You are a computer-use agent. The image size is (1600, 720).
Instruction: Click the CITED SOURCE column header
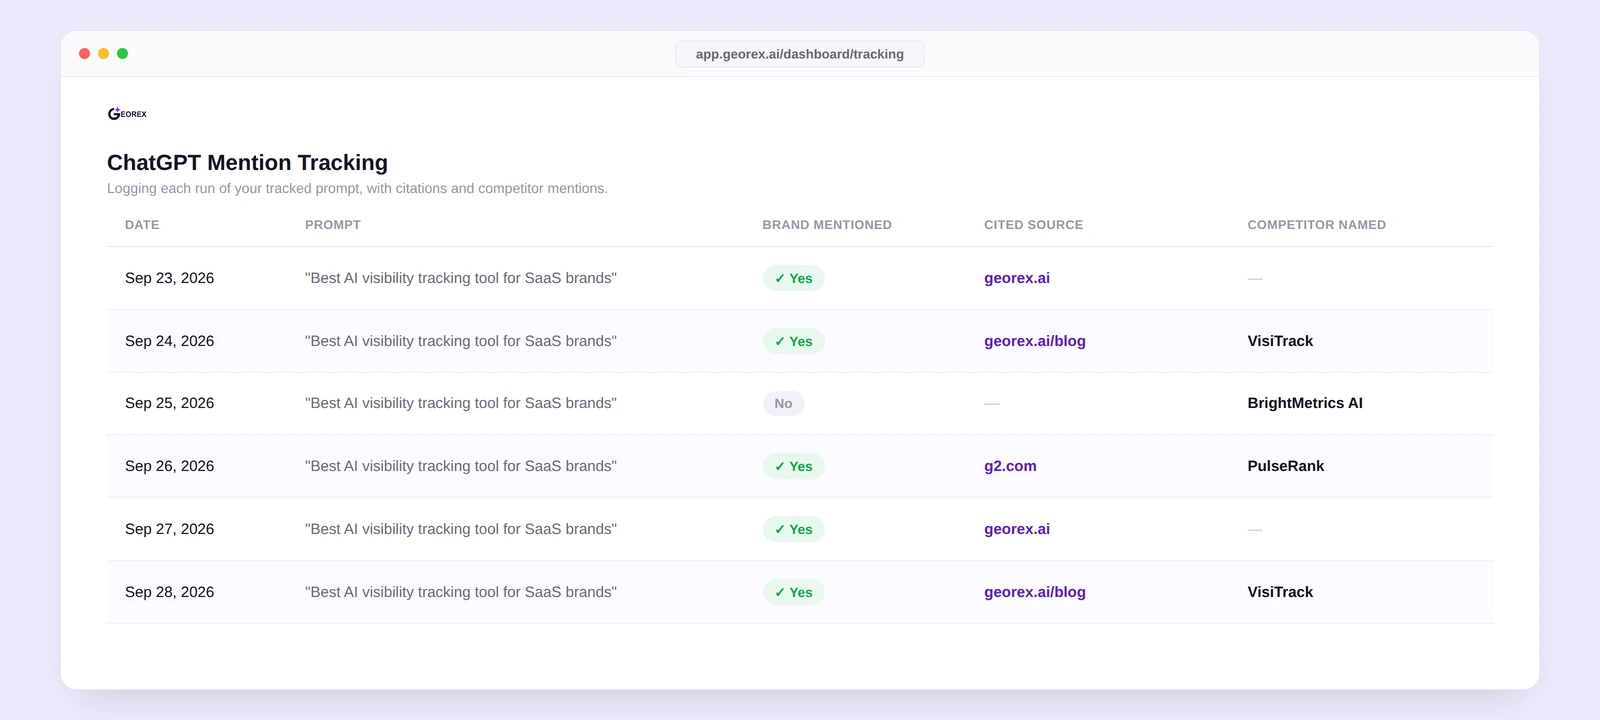[1034, 225]
